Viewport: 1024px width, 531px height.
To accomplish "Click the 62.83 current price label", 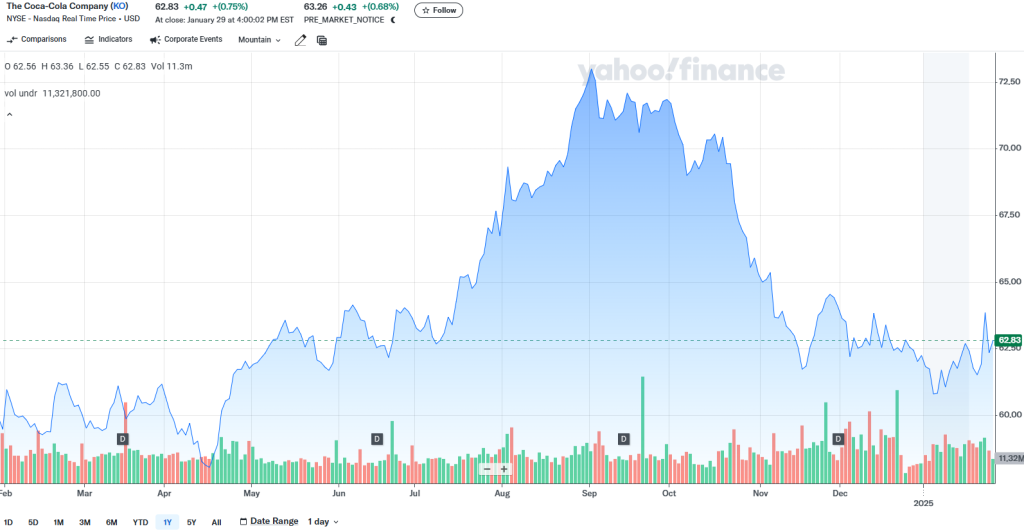I will point(1009,340).
